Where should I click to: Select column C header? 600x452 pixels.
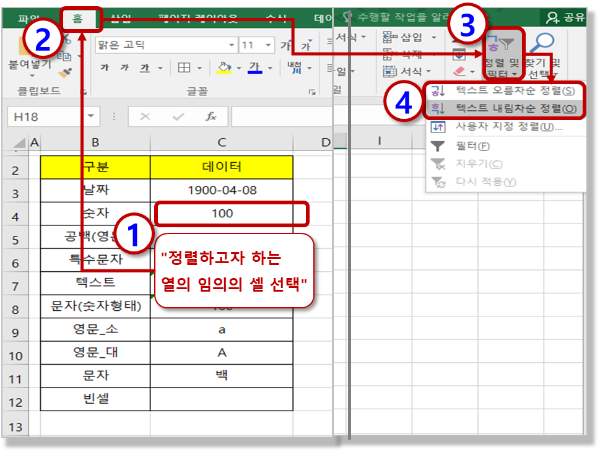(x=222, y=142)
